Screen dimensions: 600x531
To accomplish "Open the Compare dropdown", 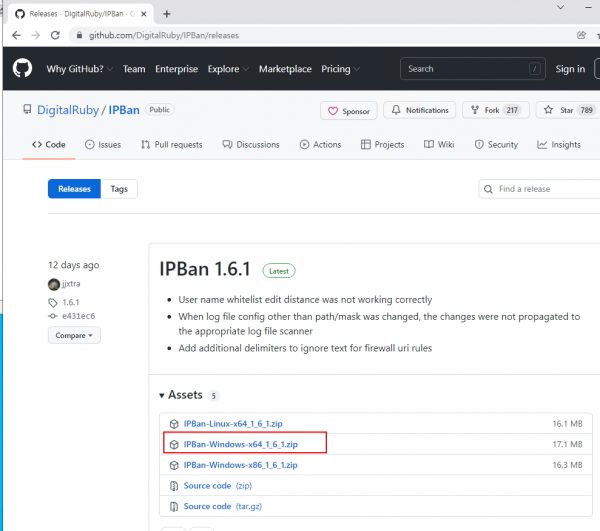I will coord(74,335).
